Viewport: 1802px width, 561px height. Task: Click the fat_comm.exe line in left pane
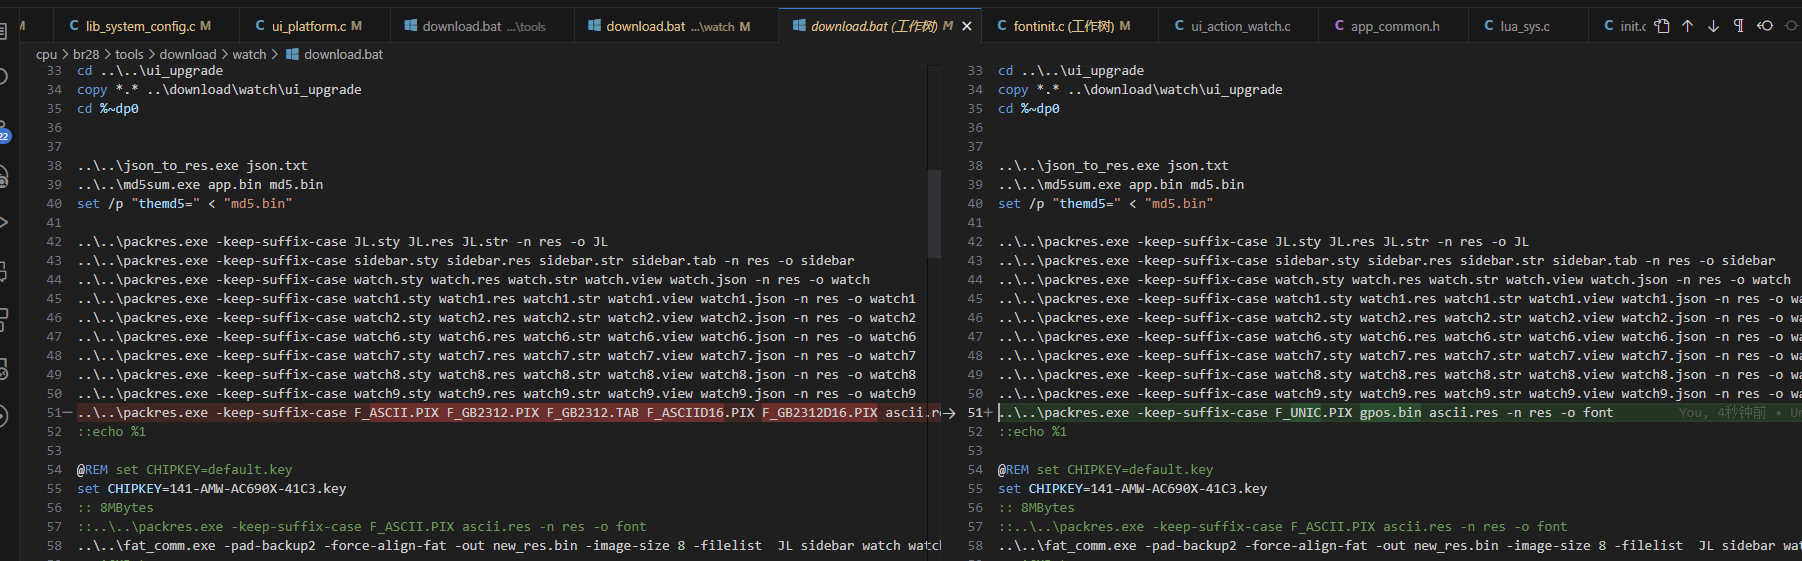(x=509, y=545)
